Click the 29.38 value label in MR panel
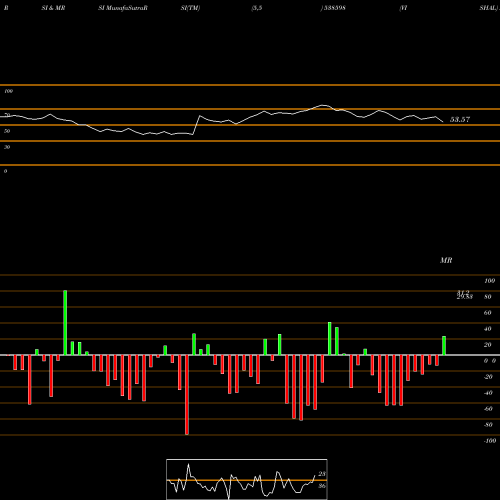 (x=465, y=297)
